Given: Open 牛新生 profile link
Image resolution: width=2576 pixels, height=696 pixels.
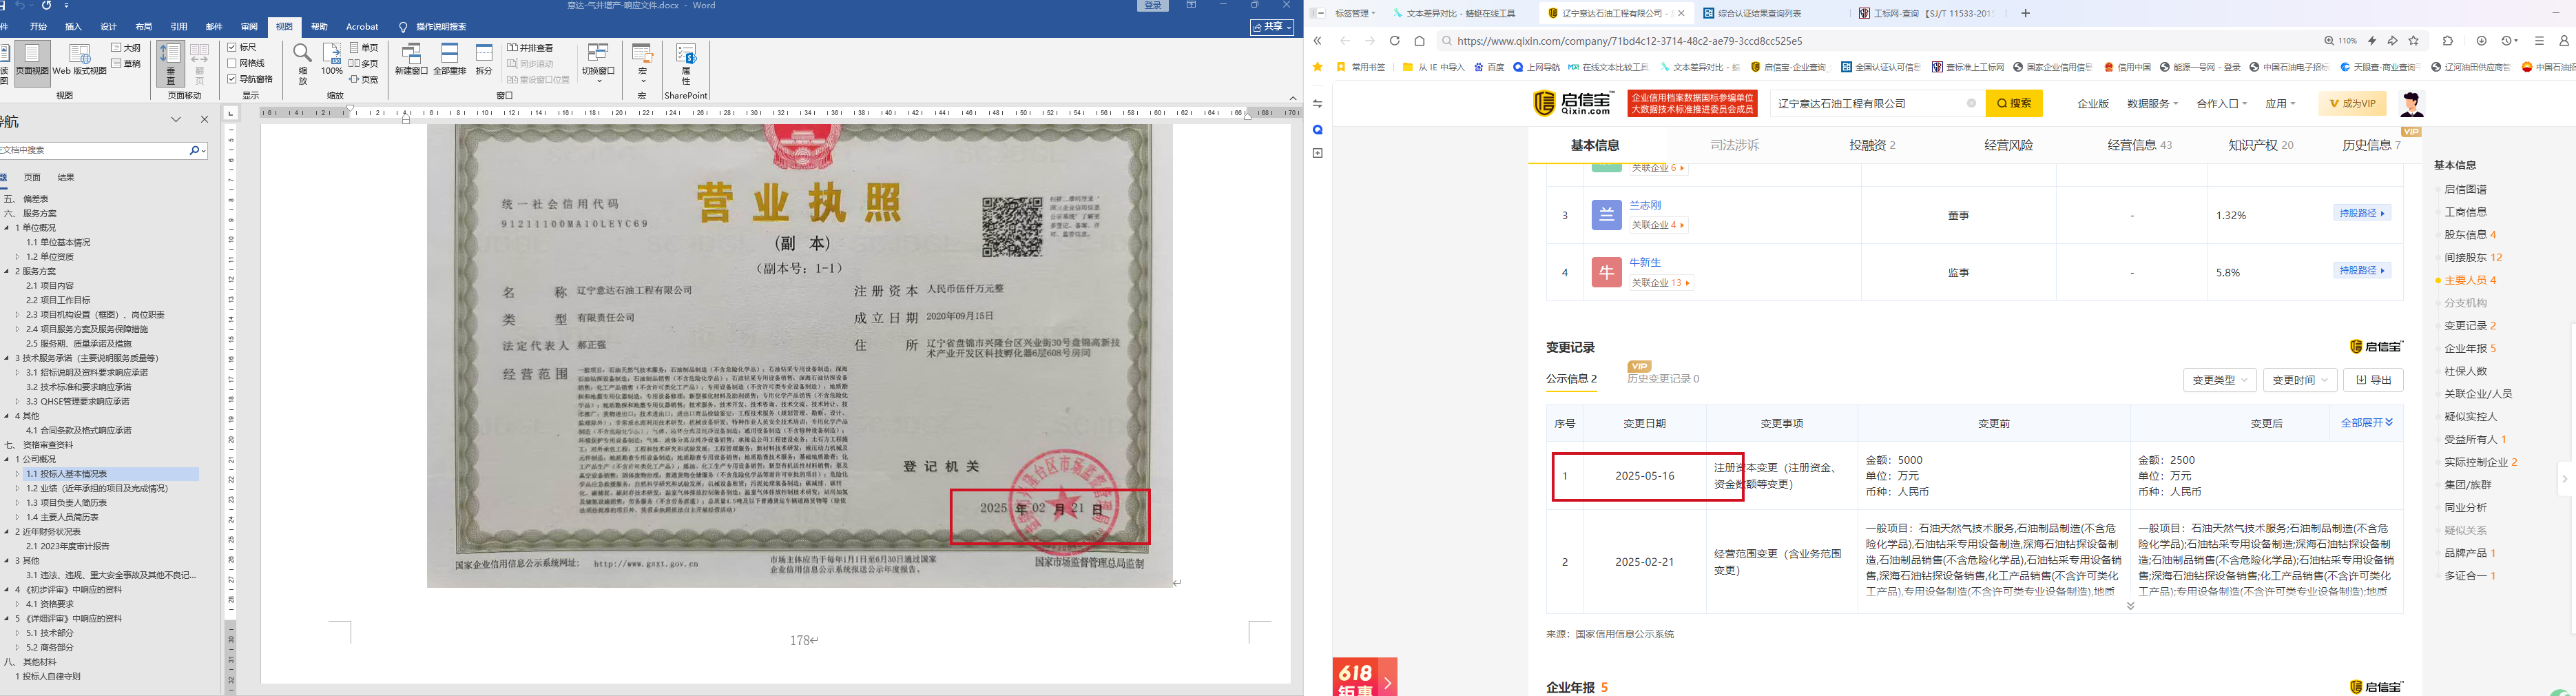Looking at the screenshot, I should (1645, 262).
